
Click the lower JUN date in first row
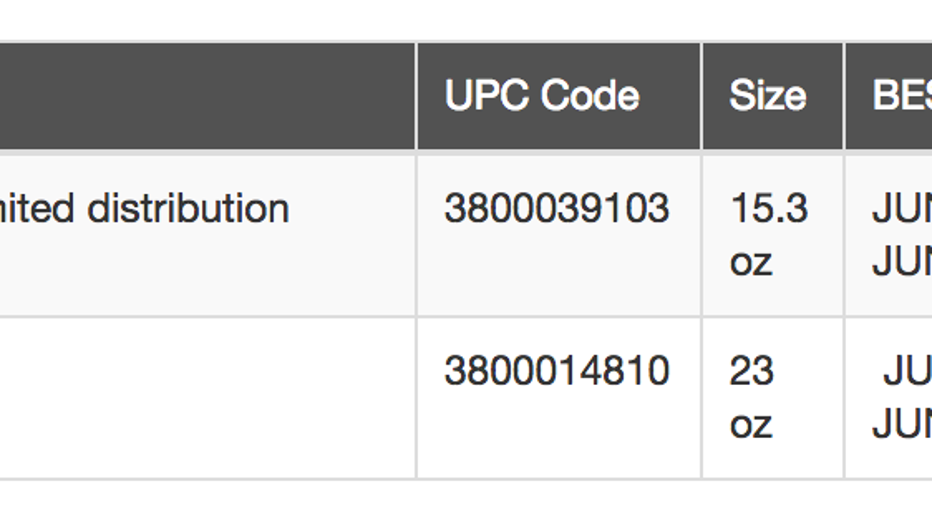[901, 262]
